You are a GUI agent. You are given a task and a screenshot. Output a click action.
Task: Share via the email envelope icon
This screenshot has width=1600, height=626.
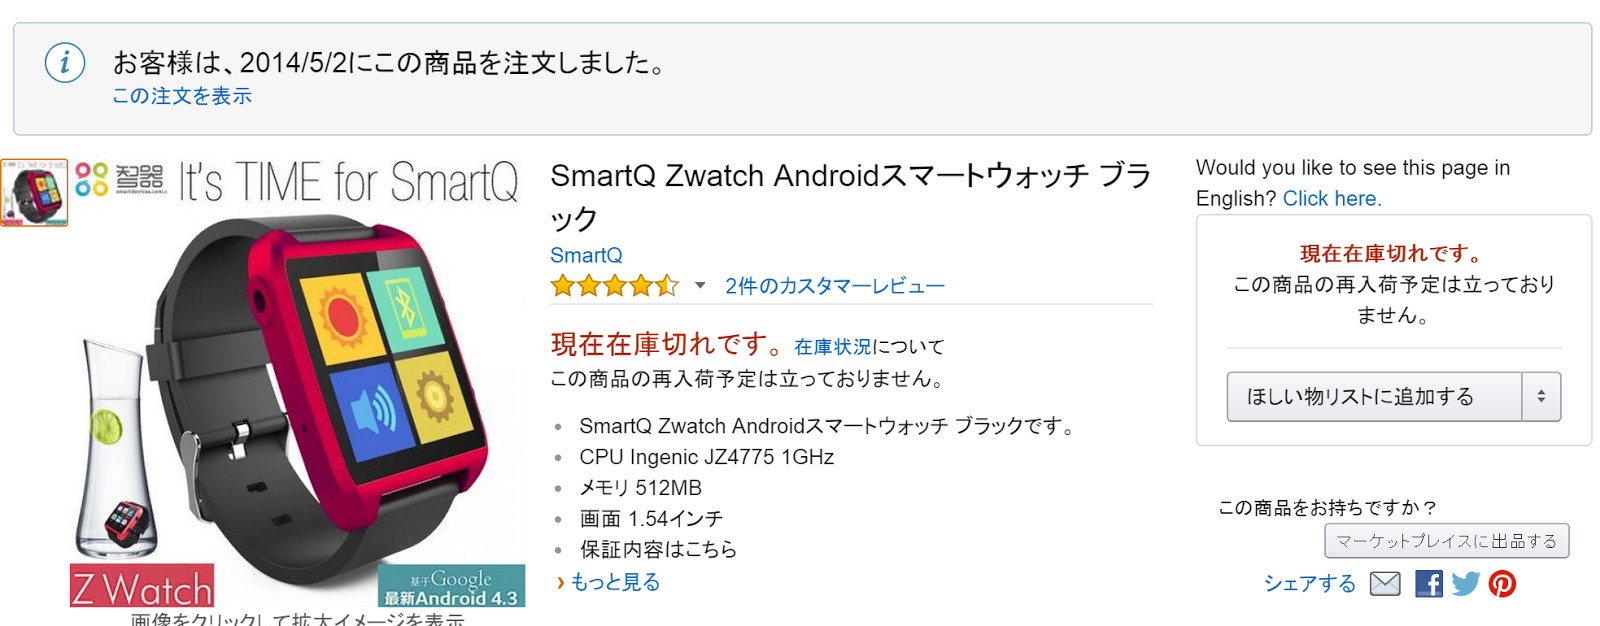tap(1384, 584)
